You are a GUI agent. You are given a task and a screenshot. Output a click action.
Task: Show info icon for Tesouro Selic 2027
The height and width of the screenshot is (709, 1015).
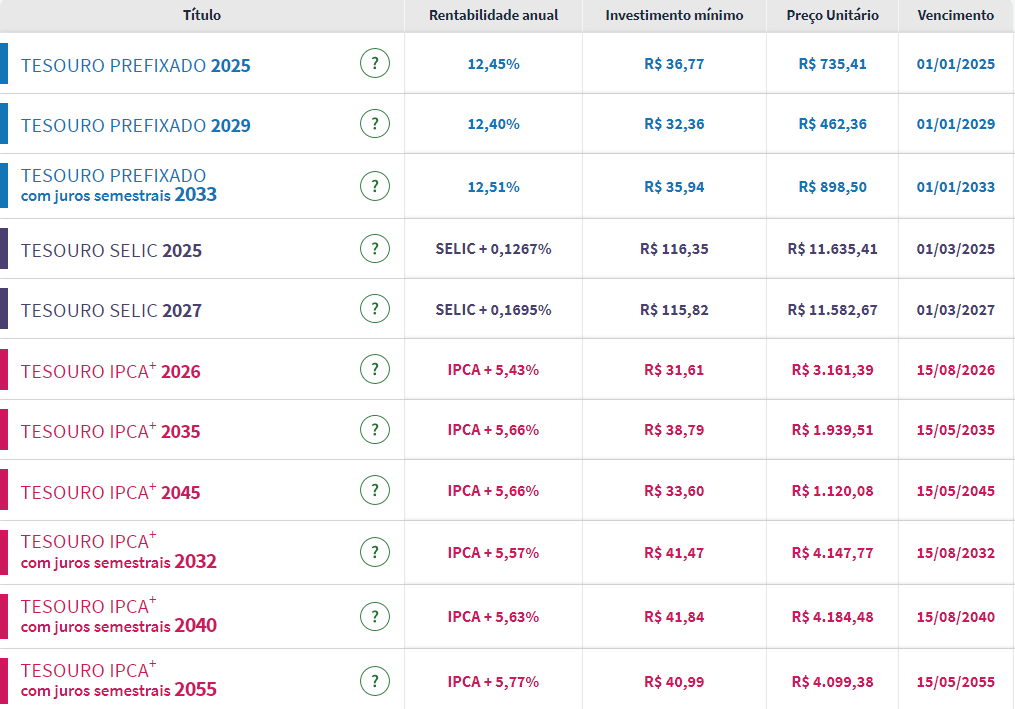(375, 310)
